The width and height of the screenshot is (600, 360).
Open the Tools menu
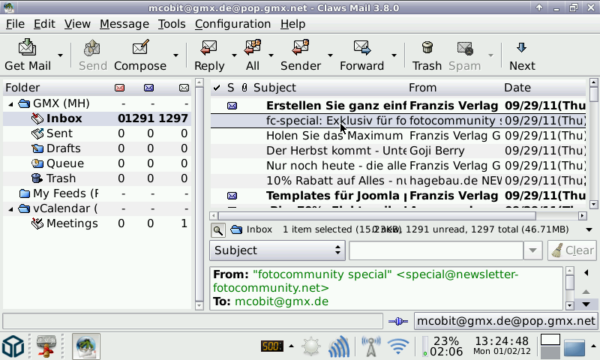[172, 24]
